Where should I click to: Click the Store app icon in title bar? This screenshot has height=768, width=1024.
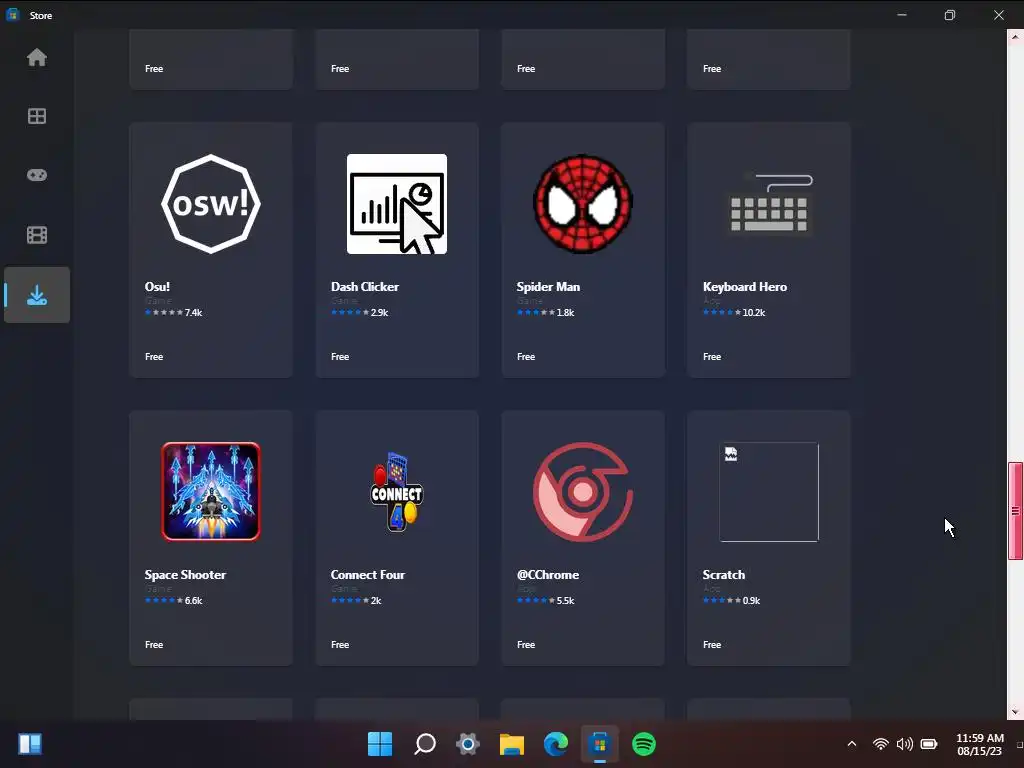(x=12, y=14)
